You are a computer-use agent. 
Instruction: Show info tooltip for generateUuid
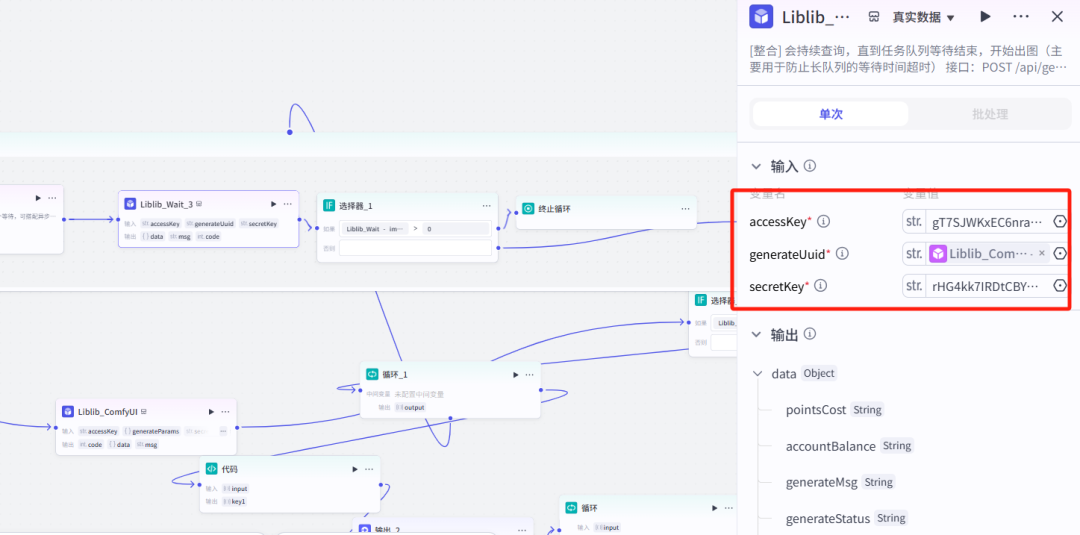click(842, 254)
